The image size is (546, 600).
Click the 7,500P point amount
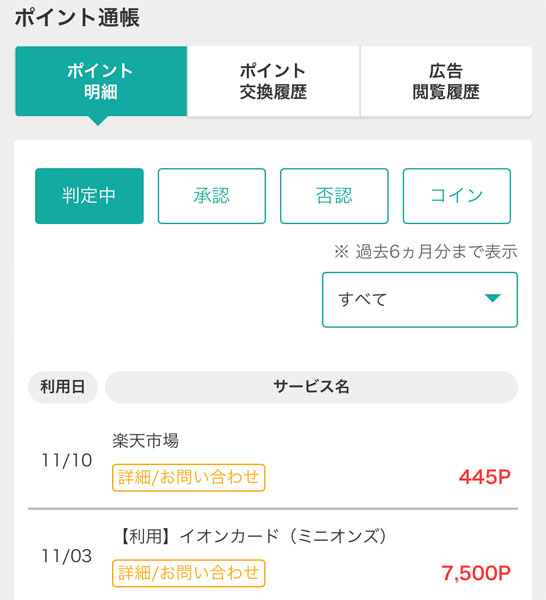[476, 573]
